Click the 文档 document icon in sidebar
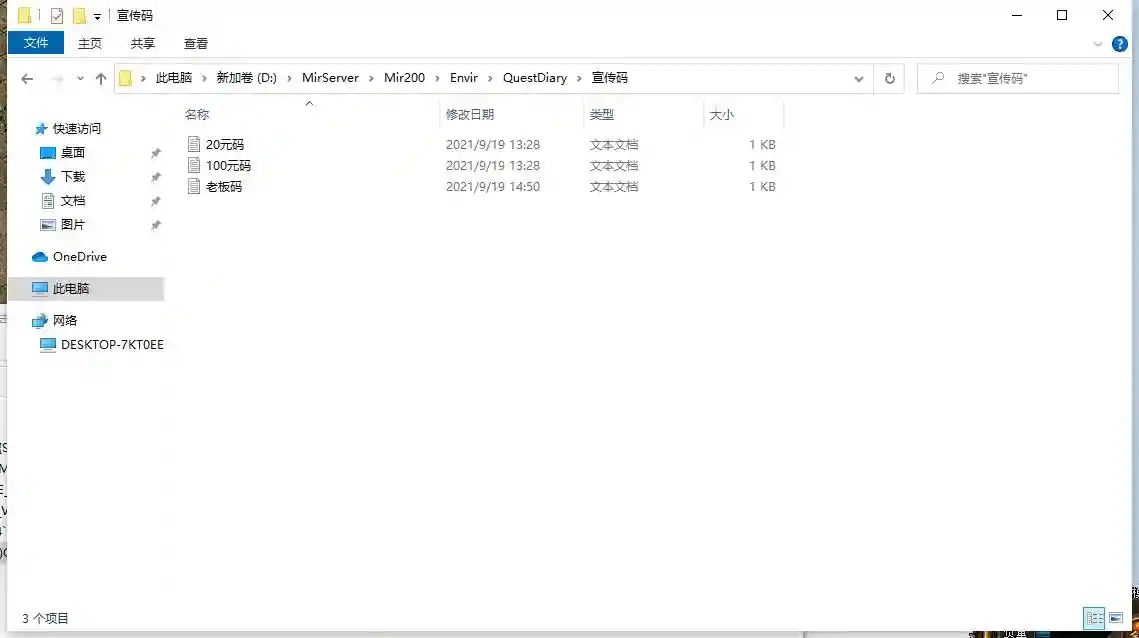The image size is (1139, 638). tap(47, 201)
